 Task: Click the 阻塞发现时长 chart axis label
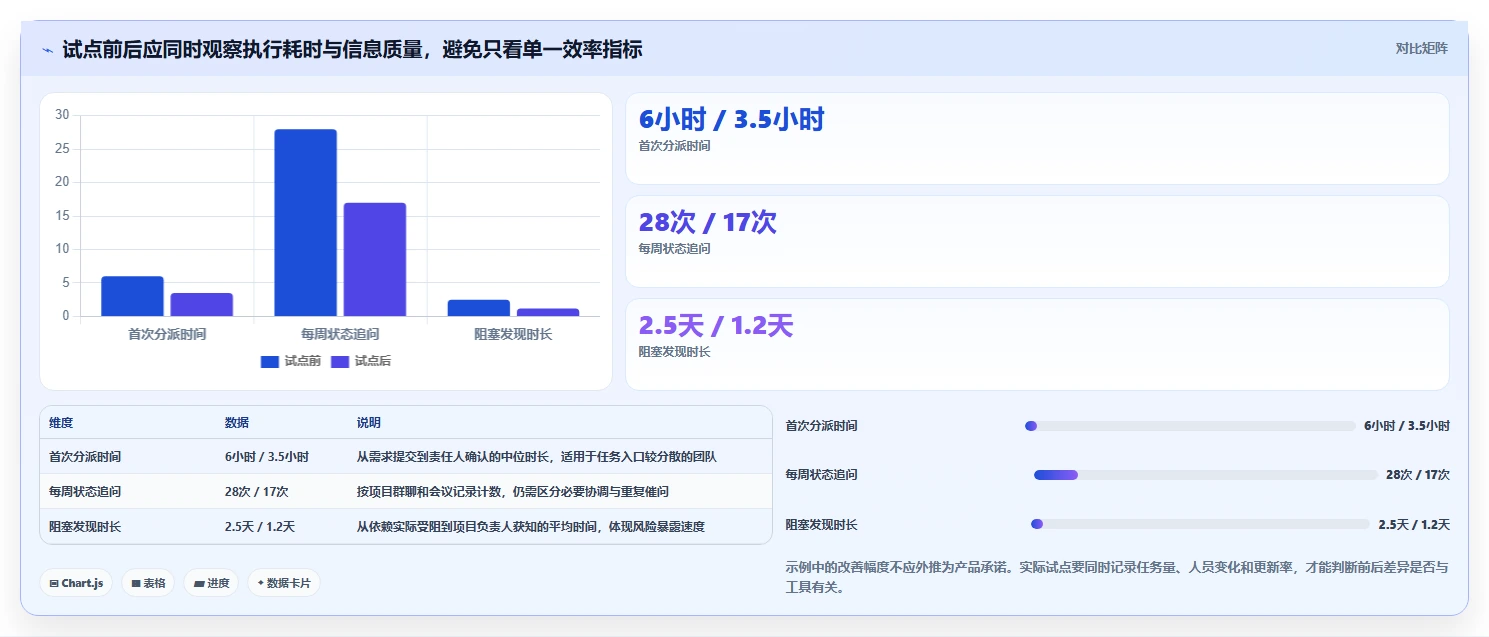tap(513, 334)
